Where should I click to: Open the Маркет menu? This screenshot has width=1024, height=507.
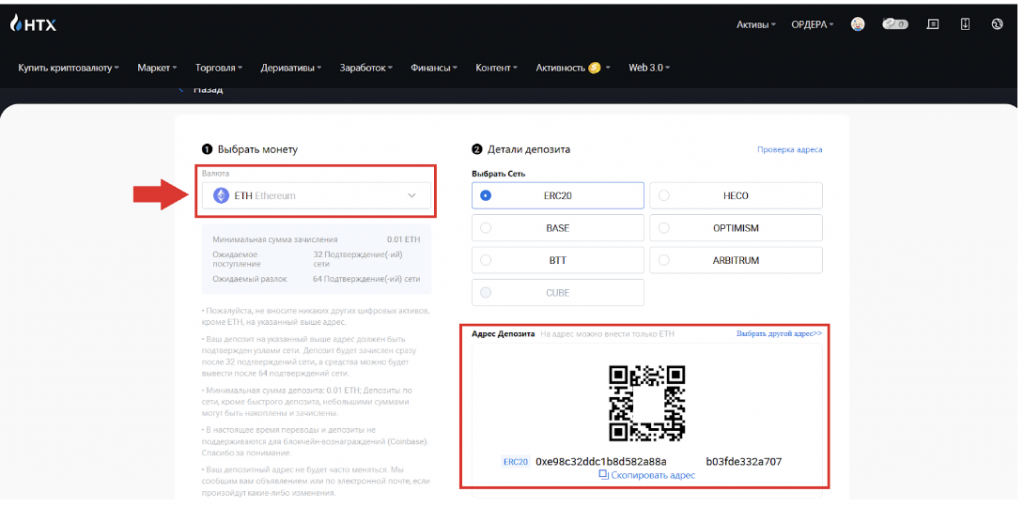click(157, 67)
